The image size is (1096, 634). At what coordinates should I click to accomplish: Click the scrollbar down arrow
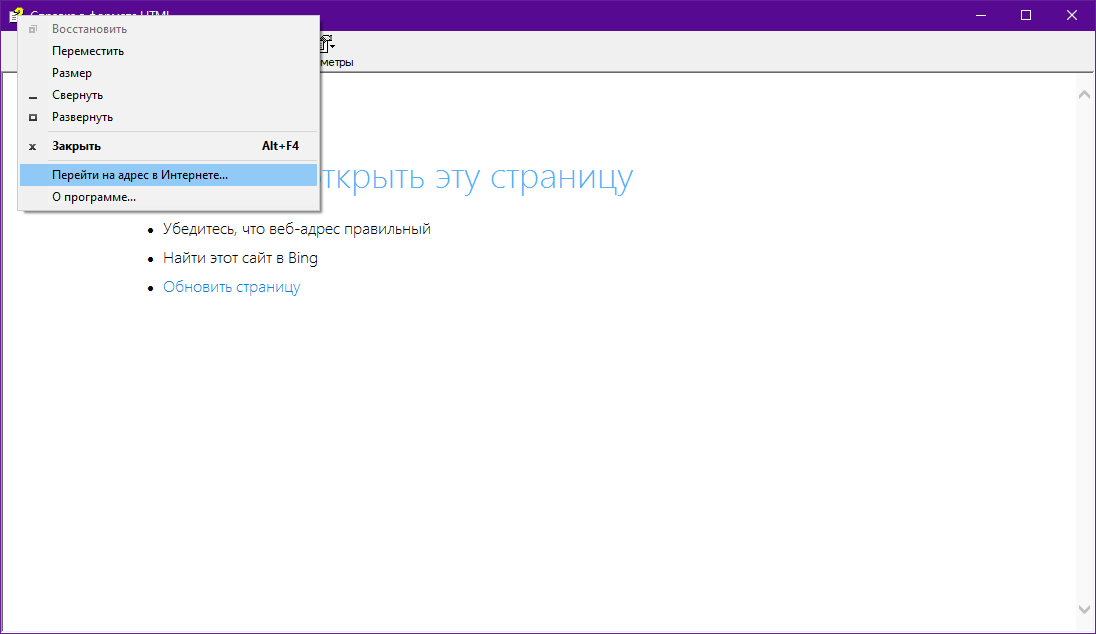(x=1084, y=610)
